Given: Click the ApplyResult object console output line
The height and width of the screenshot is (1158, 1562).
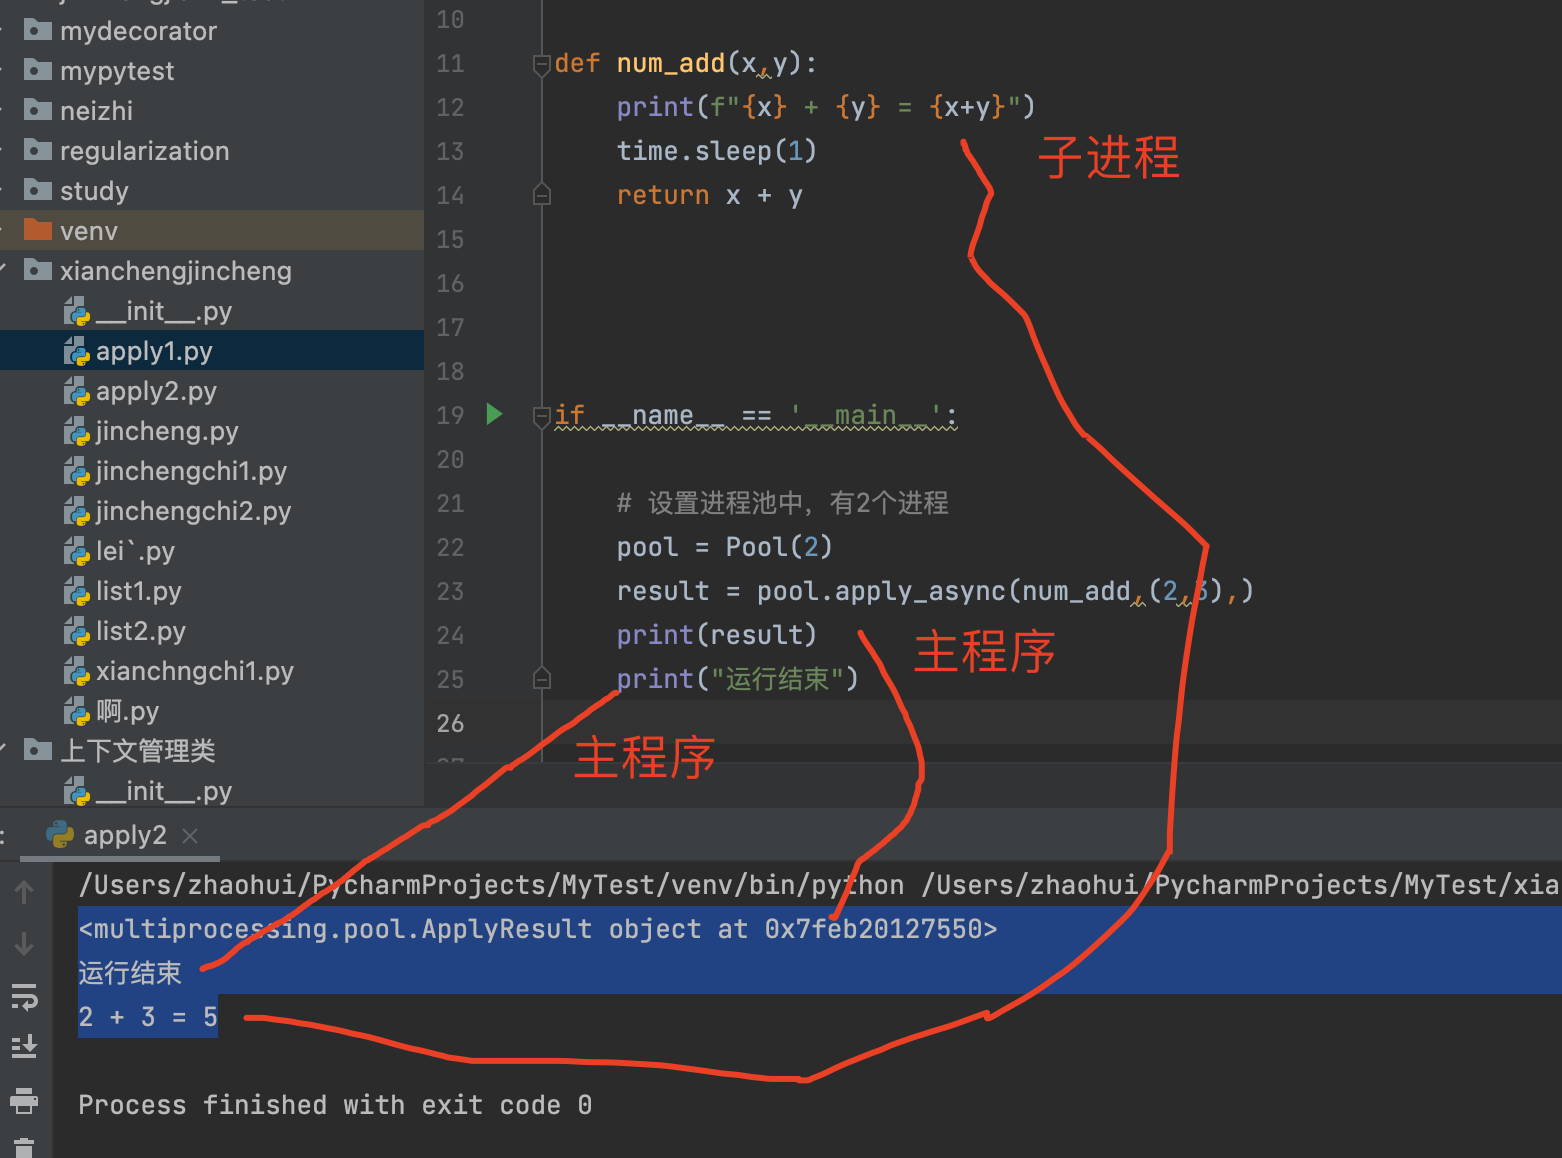Looking at the screenshot, I should point(538,929).
